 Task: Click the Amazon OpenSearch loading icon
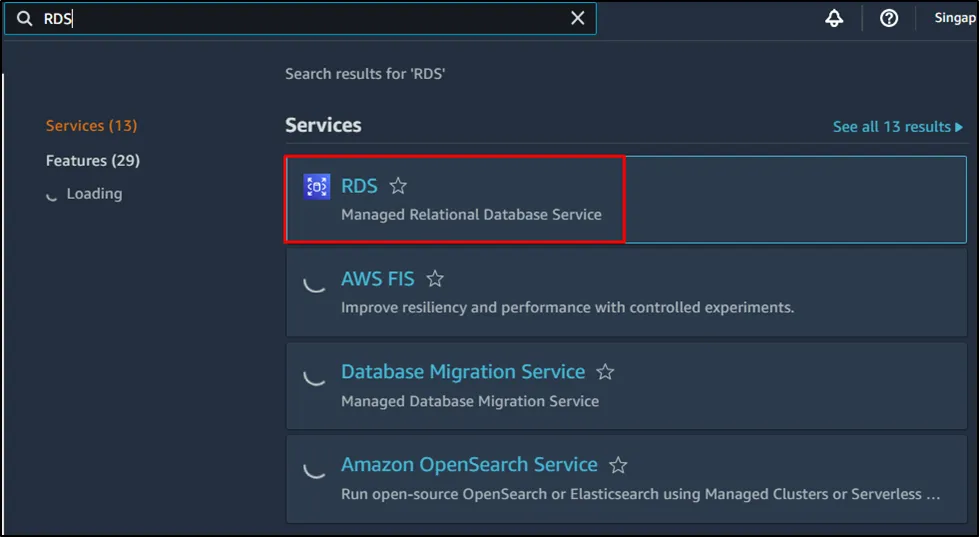click(x=315, y=468)
